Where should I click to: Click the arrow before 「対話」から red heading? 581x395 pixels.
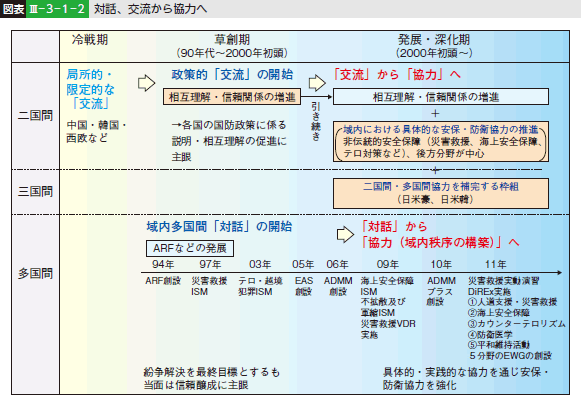(x=345, y=235)
